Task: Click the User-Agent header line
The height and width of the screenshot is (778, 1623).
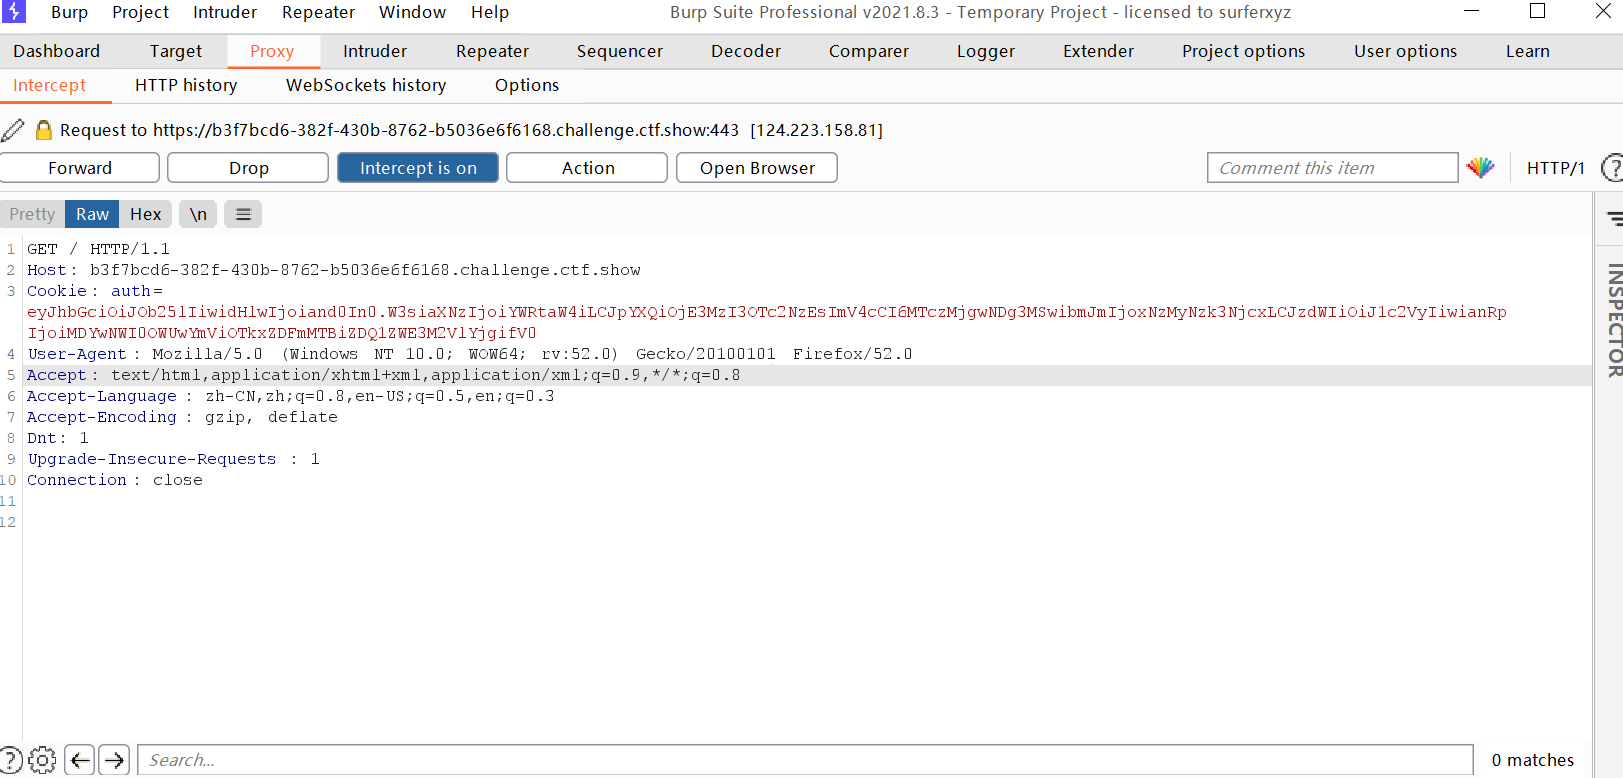Action: coord(469,354)
